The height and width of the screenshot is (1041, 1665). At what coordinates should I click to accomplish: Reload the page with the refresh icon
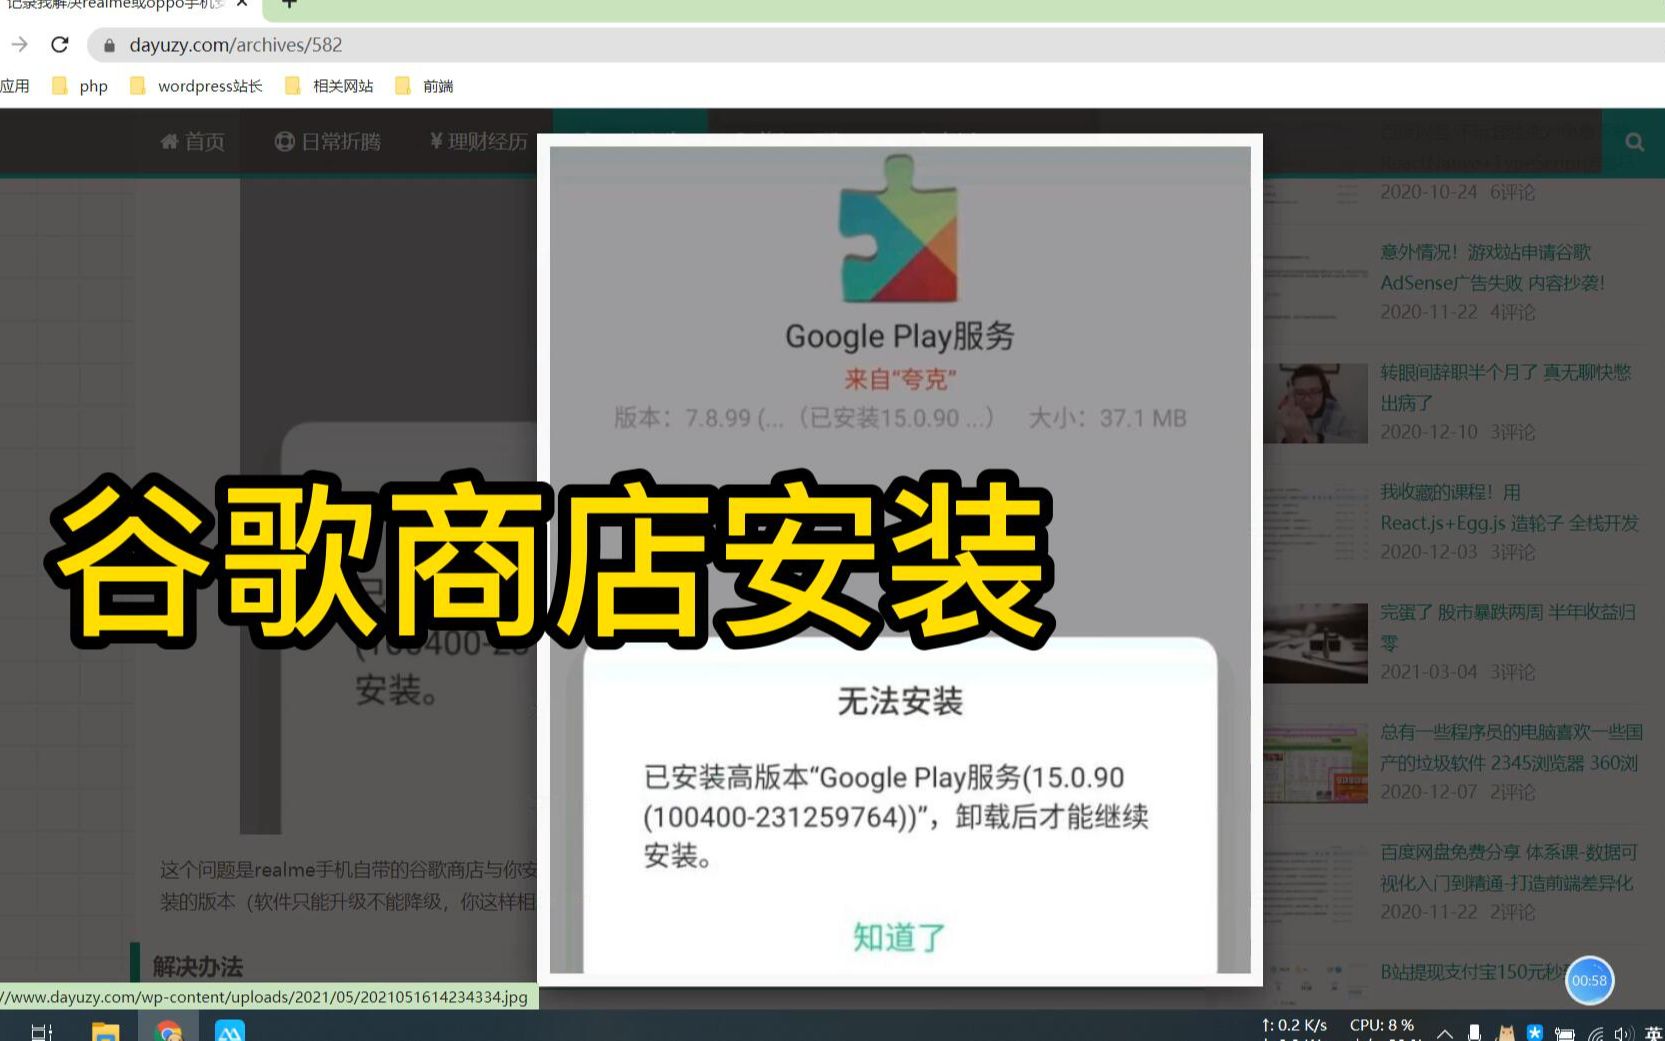pos(60,45)
